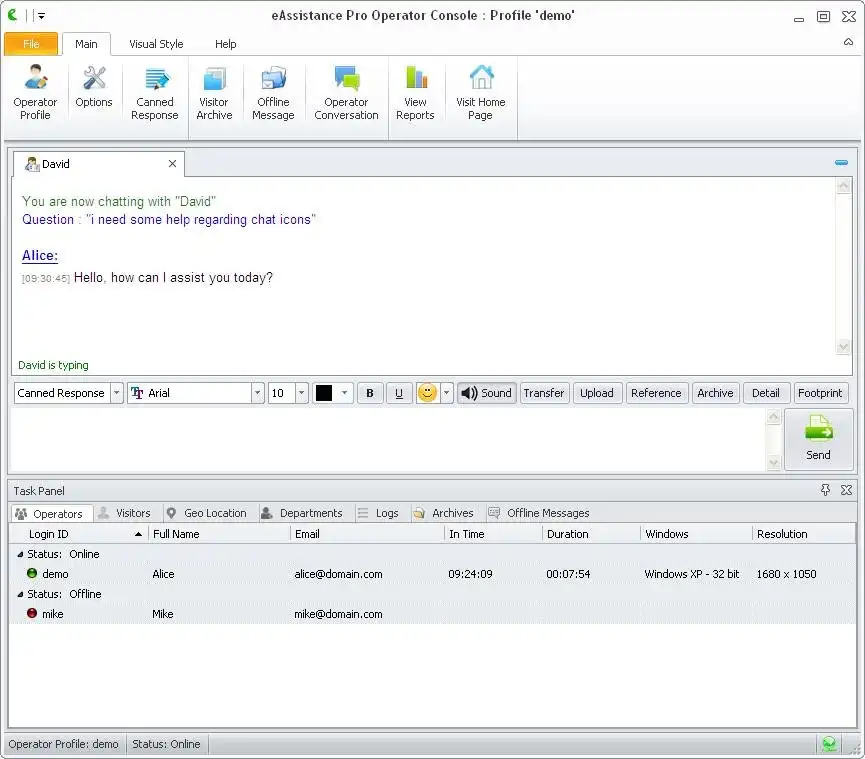
Task: Toggle bold text formatting
Action: [370, 393]
